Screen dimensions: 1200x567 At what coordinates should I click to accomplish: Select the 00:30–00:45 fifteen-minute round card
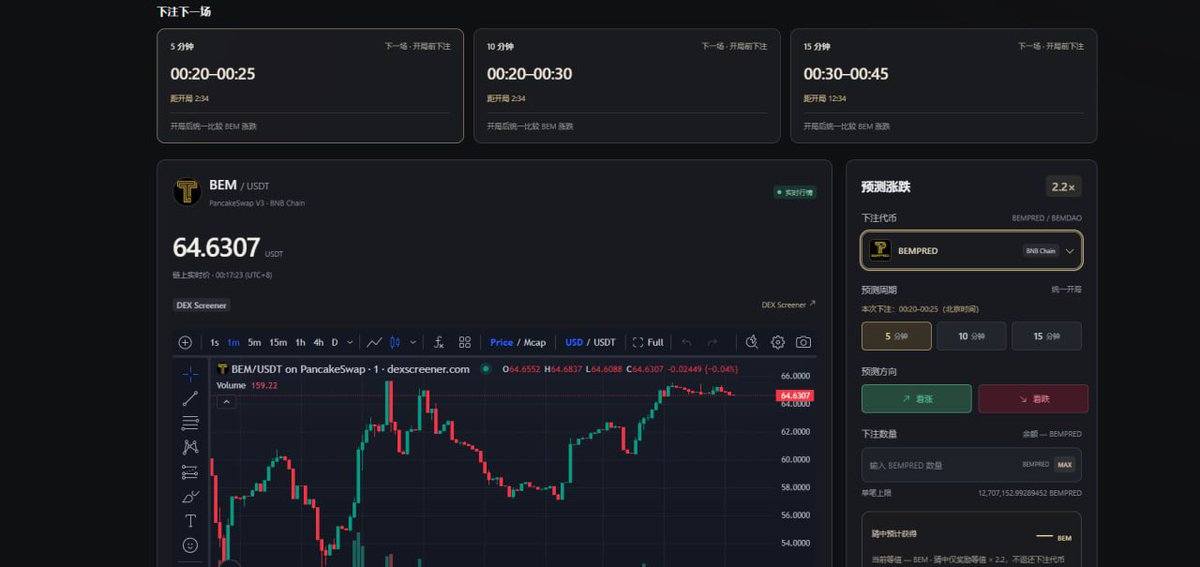point(943,85)
